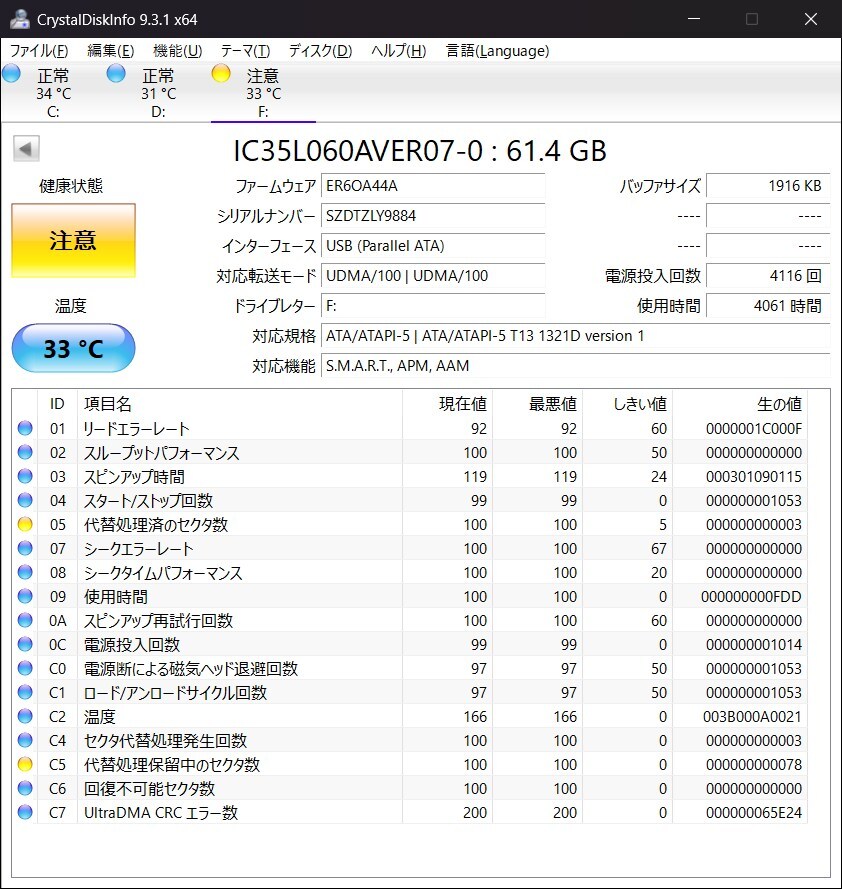This screenshot has width=842, height=889.
Task: Open the 機能 menu
Action: (x=175, y=50)
